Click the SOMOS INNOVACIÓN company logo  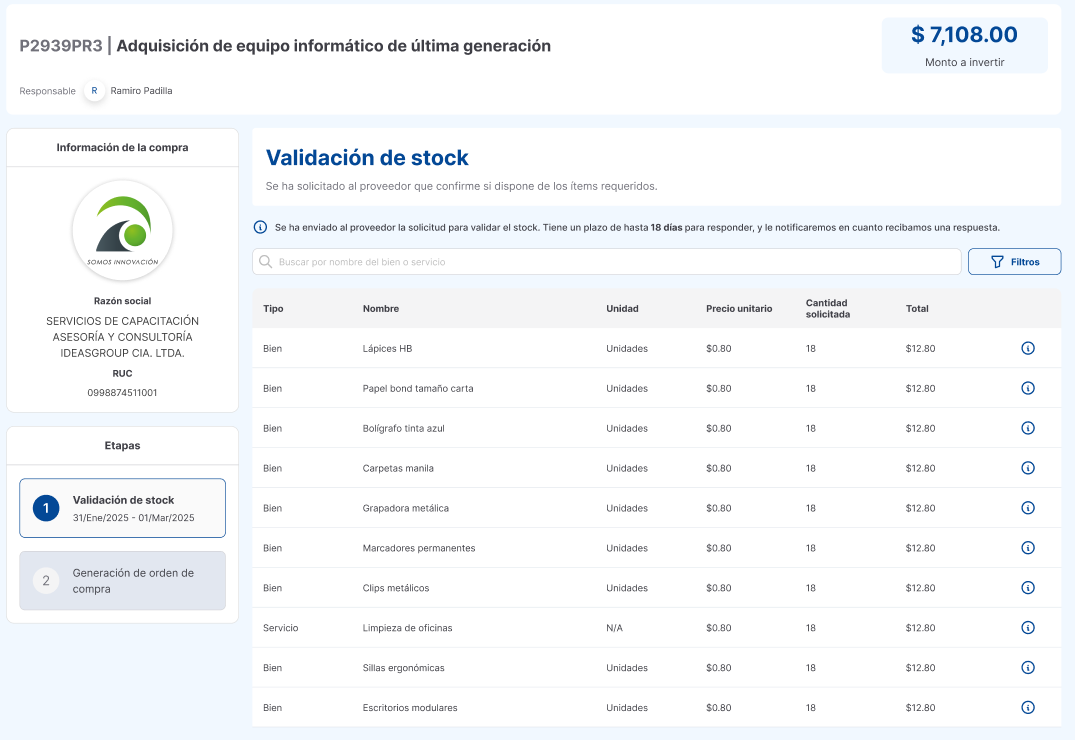[x=122, y=230]
